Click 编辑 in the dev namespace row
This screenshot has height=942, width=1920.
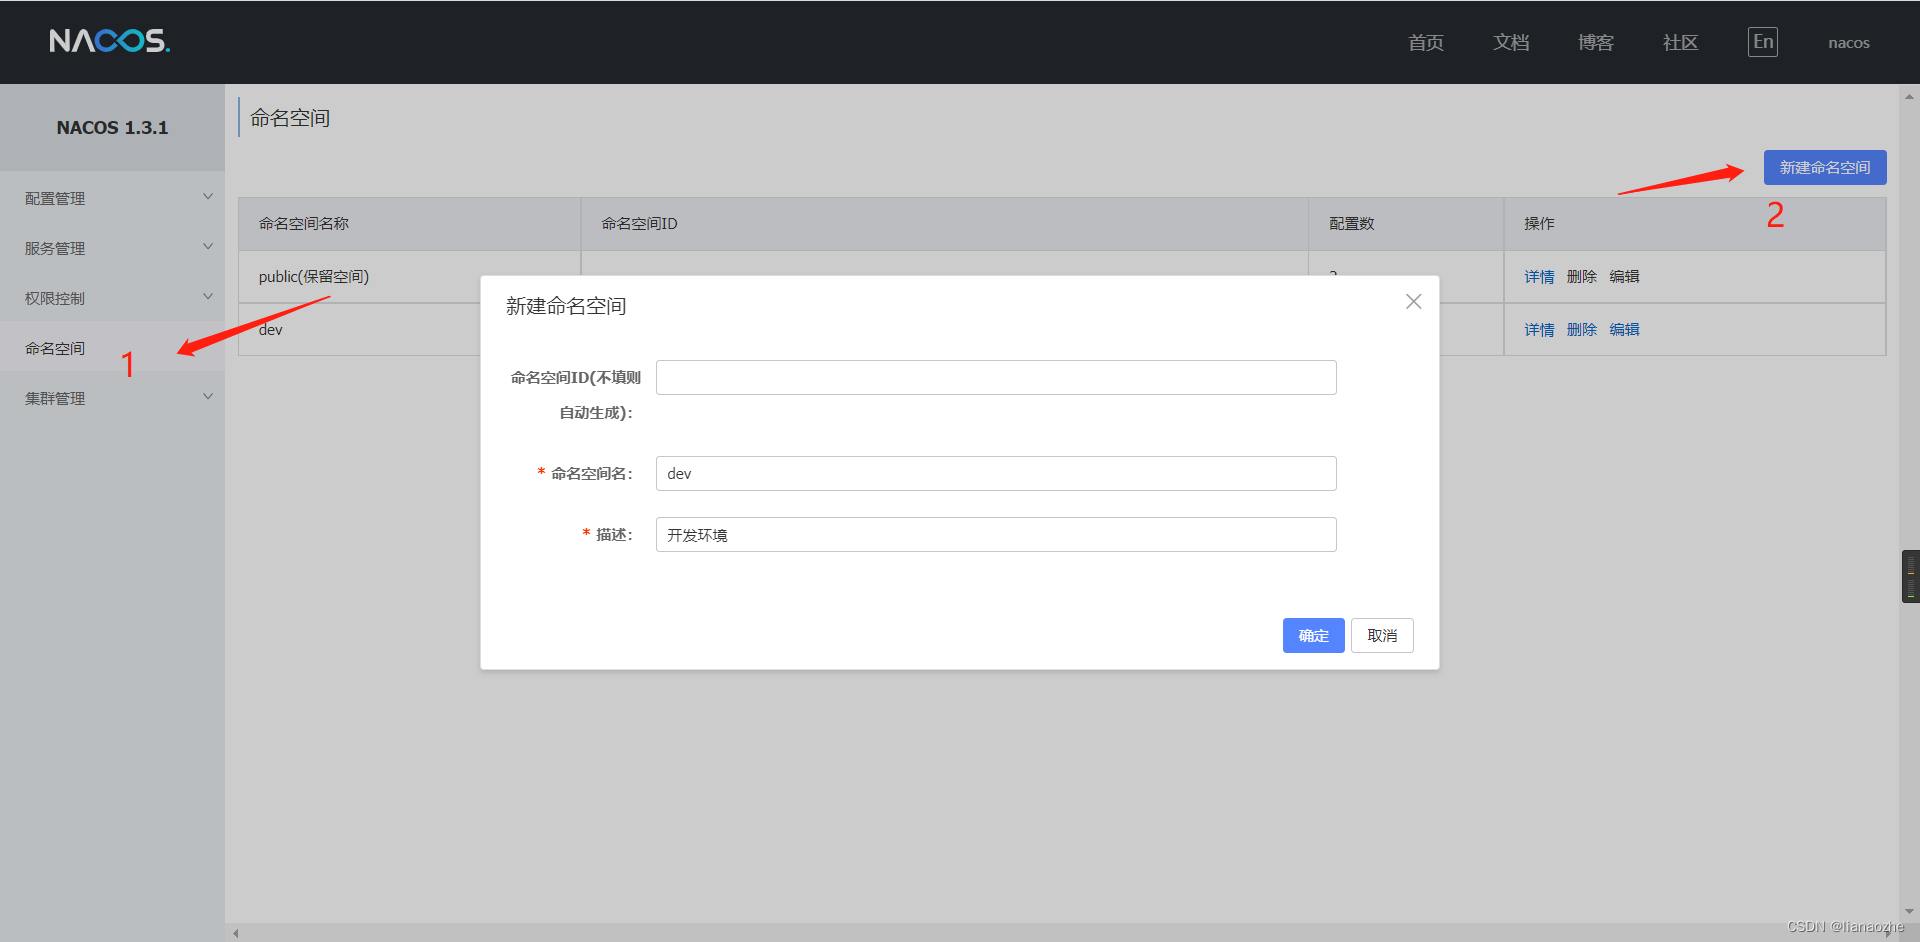[x=1624, y=330]
